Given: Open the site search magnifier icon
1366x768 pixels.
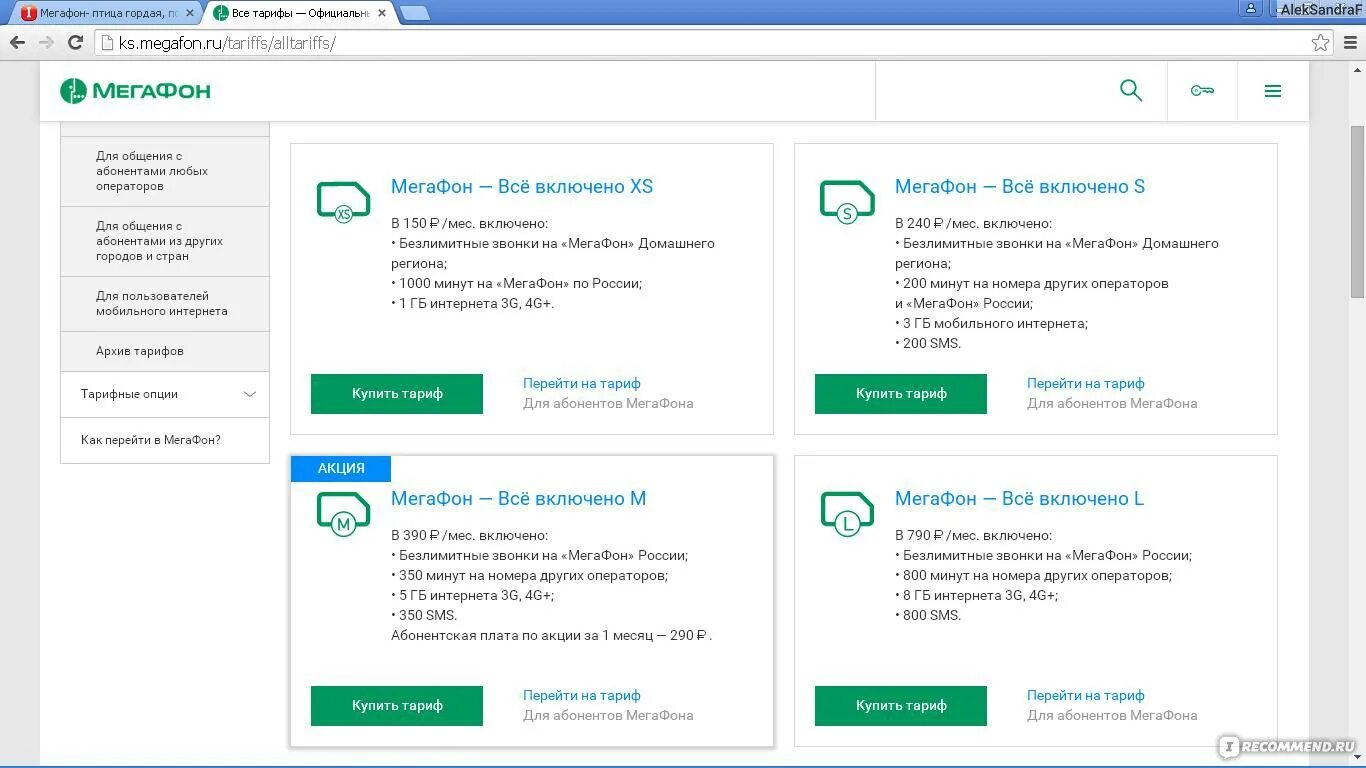Looking at the screenshot, I should pyautogui.click(x=1131, y=91).
